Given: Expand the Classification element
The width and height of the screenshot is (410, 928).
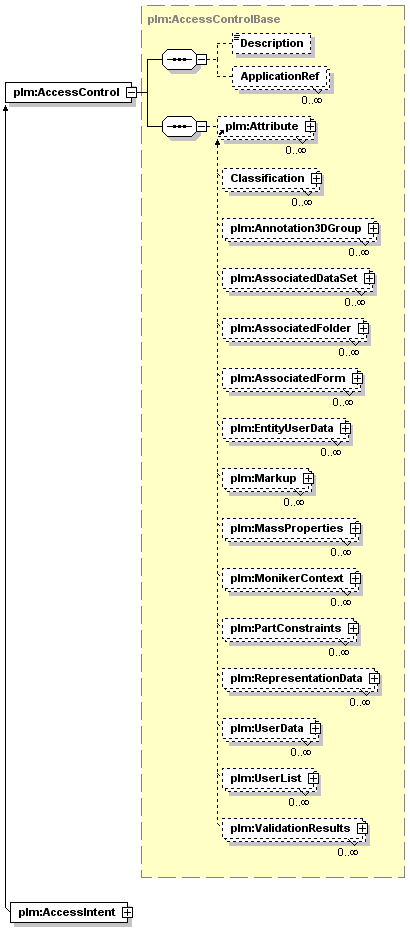Looking at the screenshot, I should pos(316,178).
